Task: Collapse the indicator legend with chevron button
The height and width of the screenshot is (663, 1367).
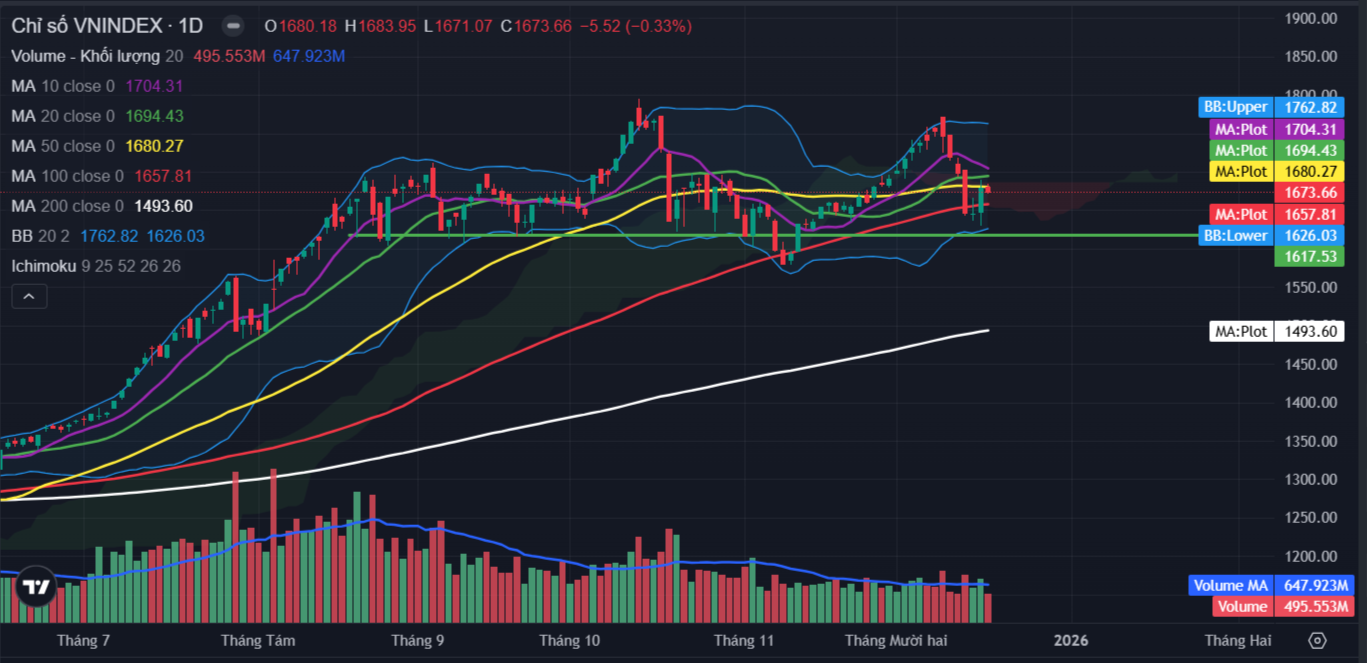Action: (x=29, y=296)
